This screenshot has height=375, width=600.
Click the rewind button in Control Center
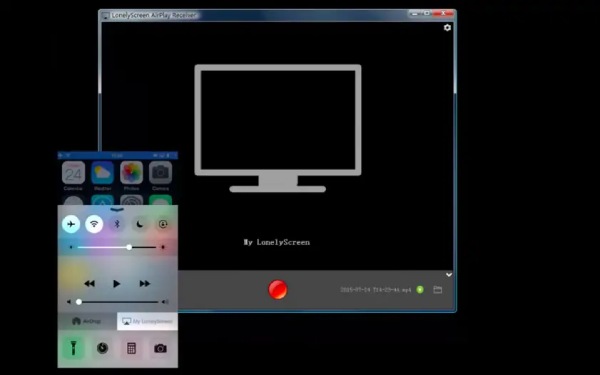pos(90,284)
